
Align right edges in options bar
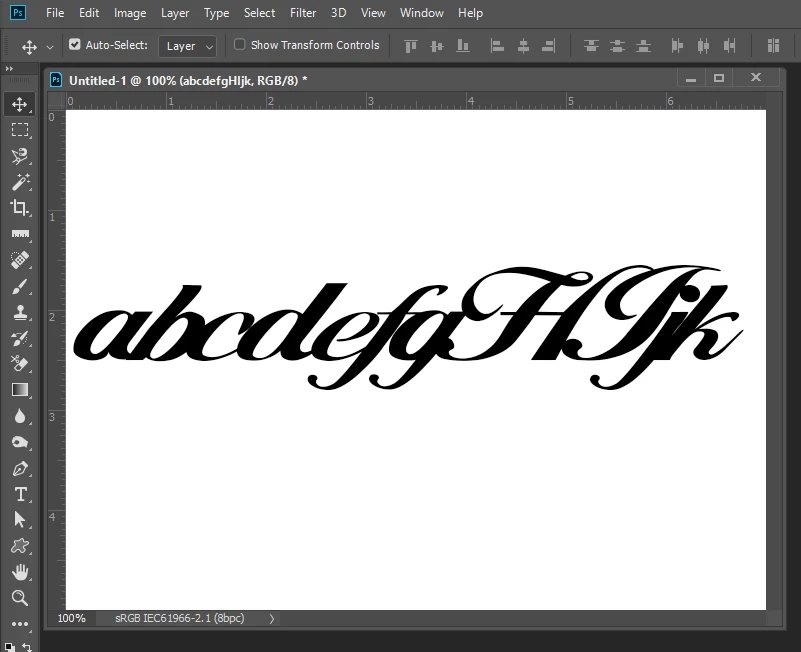coord(549,46)
